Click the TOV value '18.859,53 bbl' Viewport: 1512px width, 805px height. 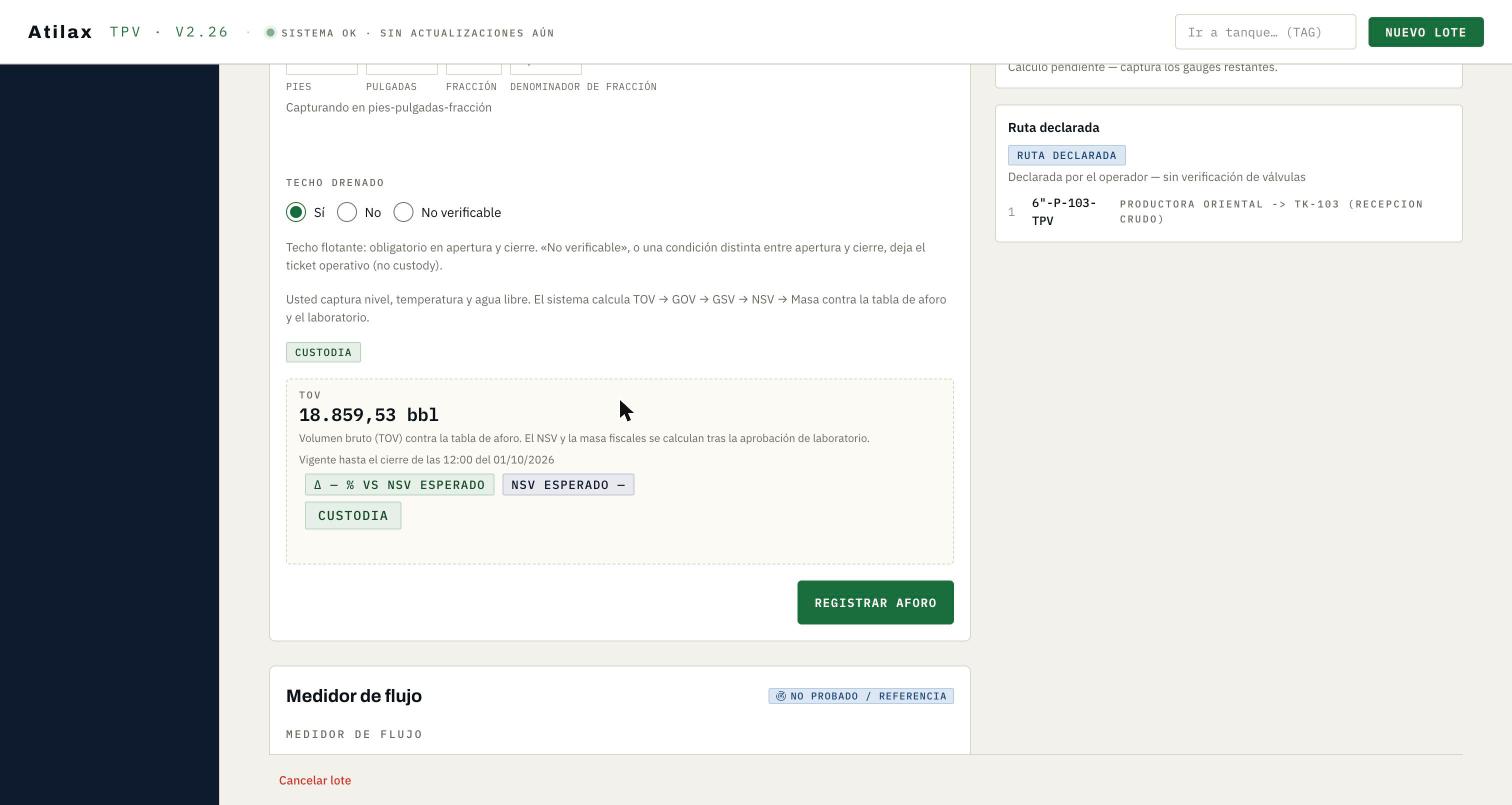(x=369, y=415)
